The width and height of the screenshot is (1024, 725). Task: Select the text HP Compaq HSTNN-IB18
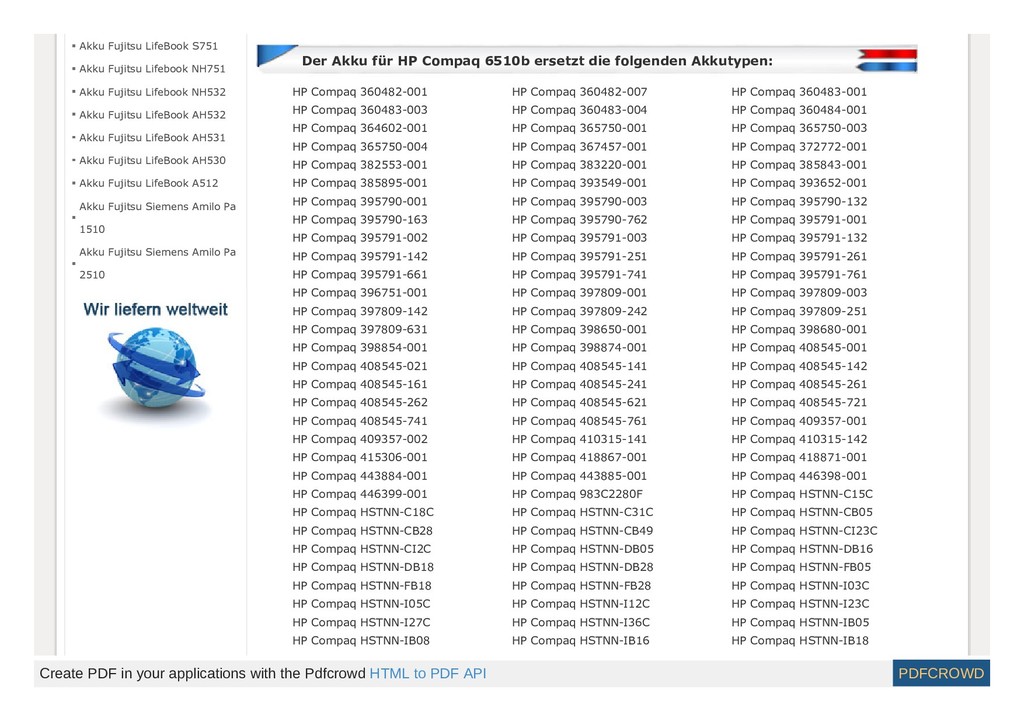coord(800,641)
